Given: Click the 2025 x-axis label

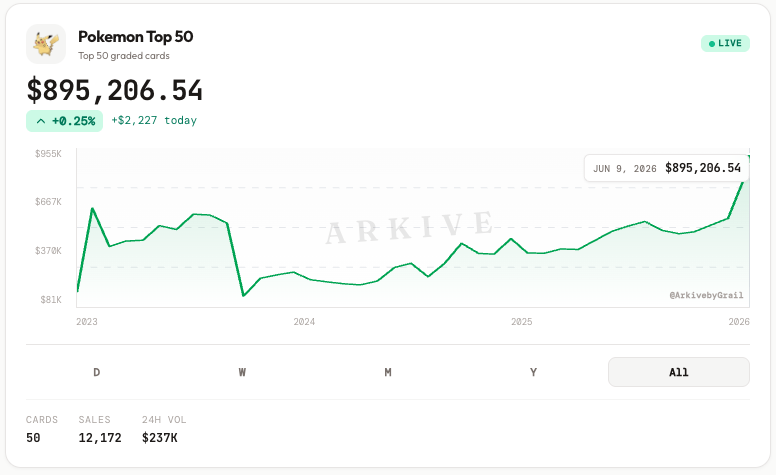Looking at the screenshot, I should coord(522,322).
